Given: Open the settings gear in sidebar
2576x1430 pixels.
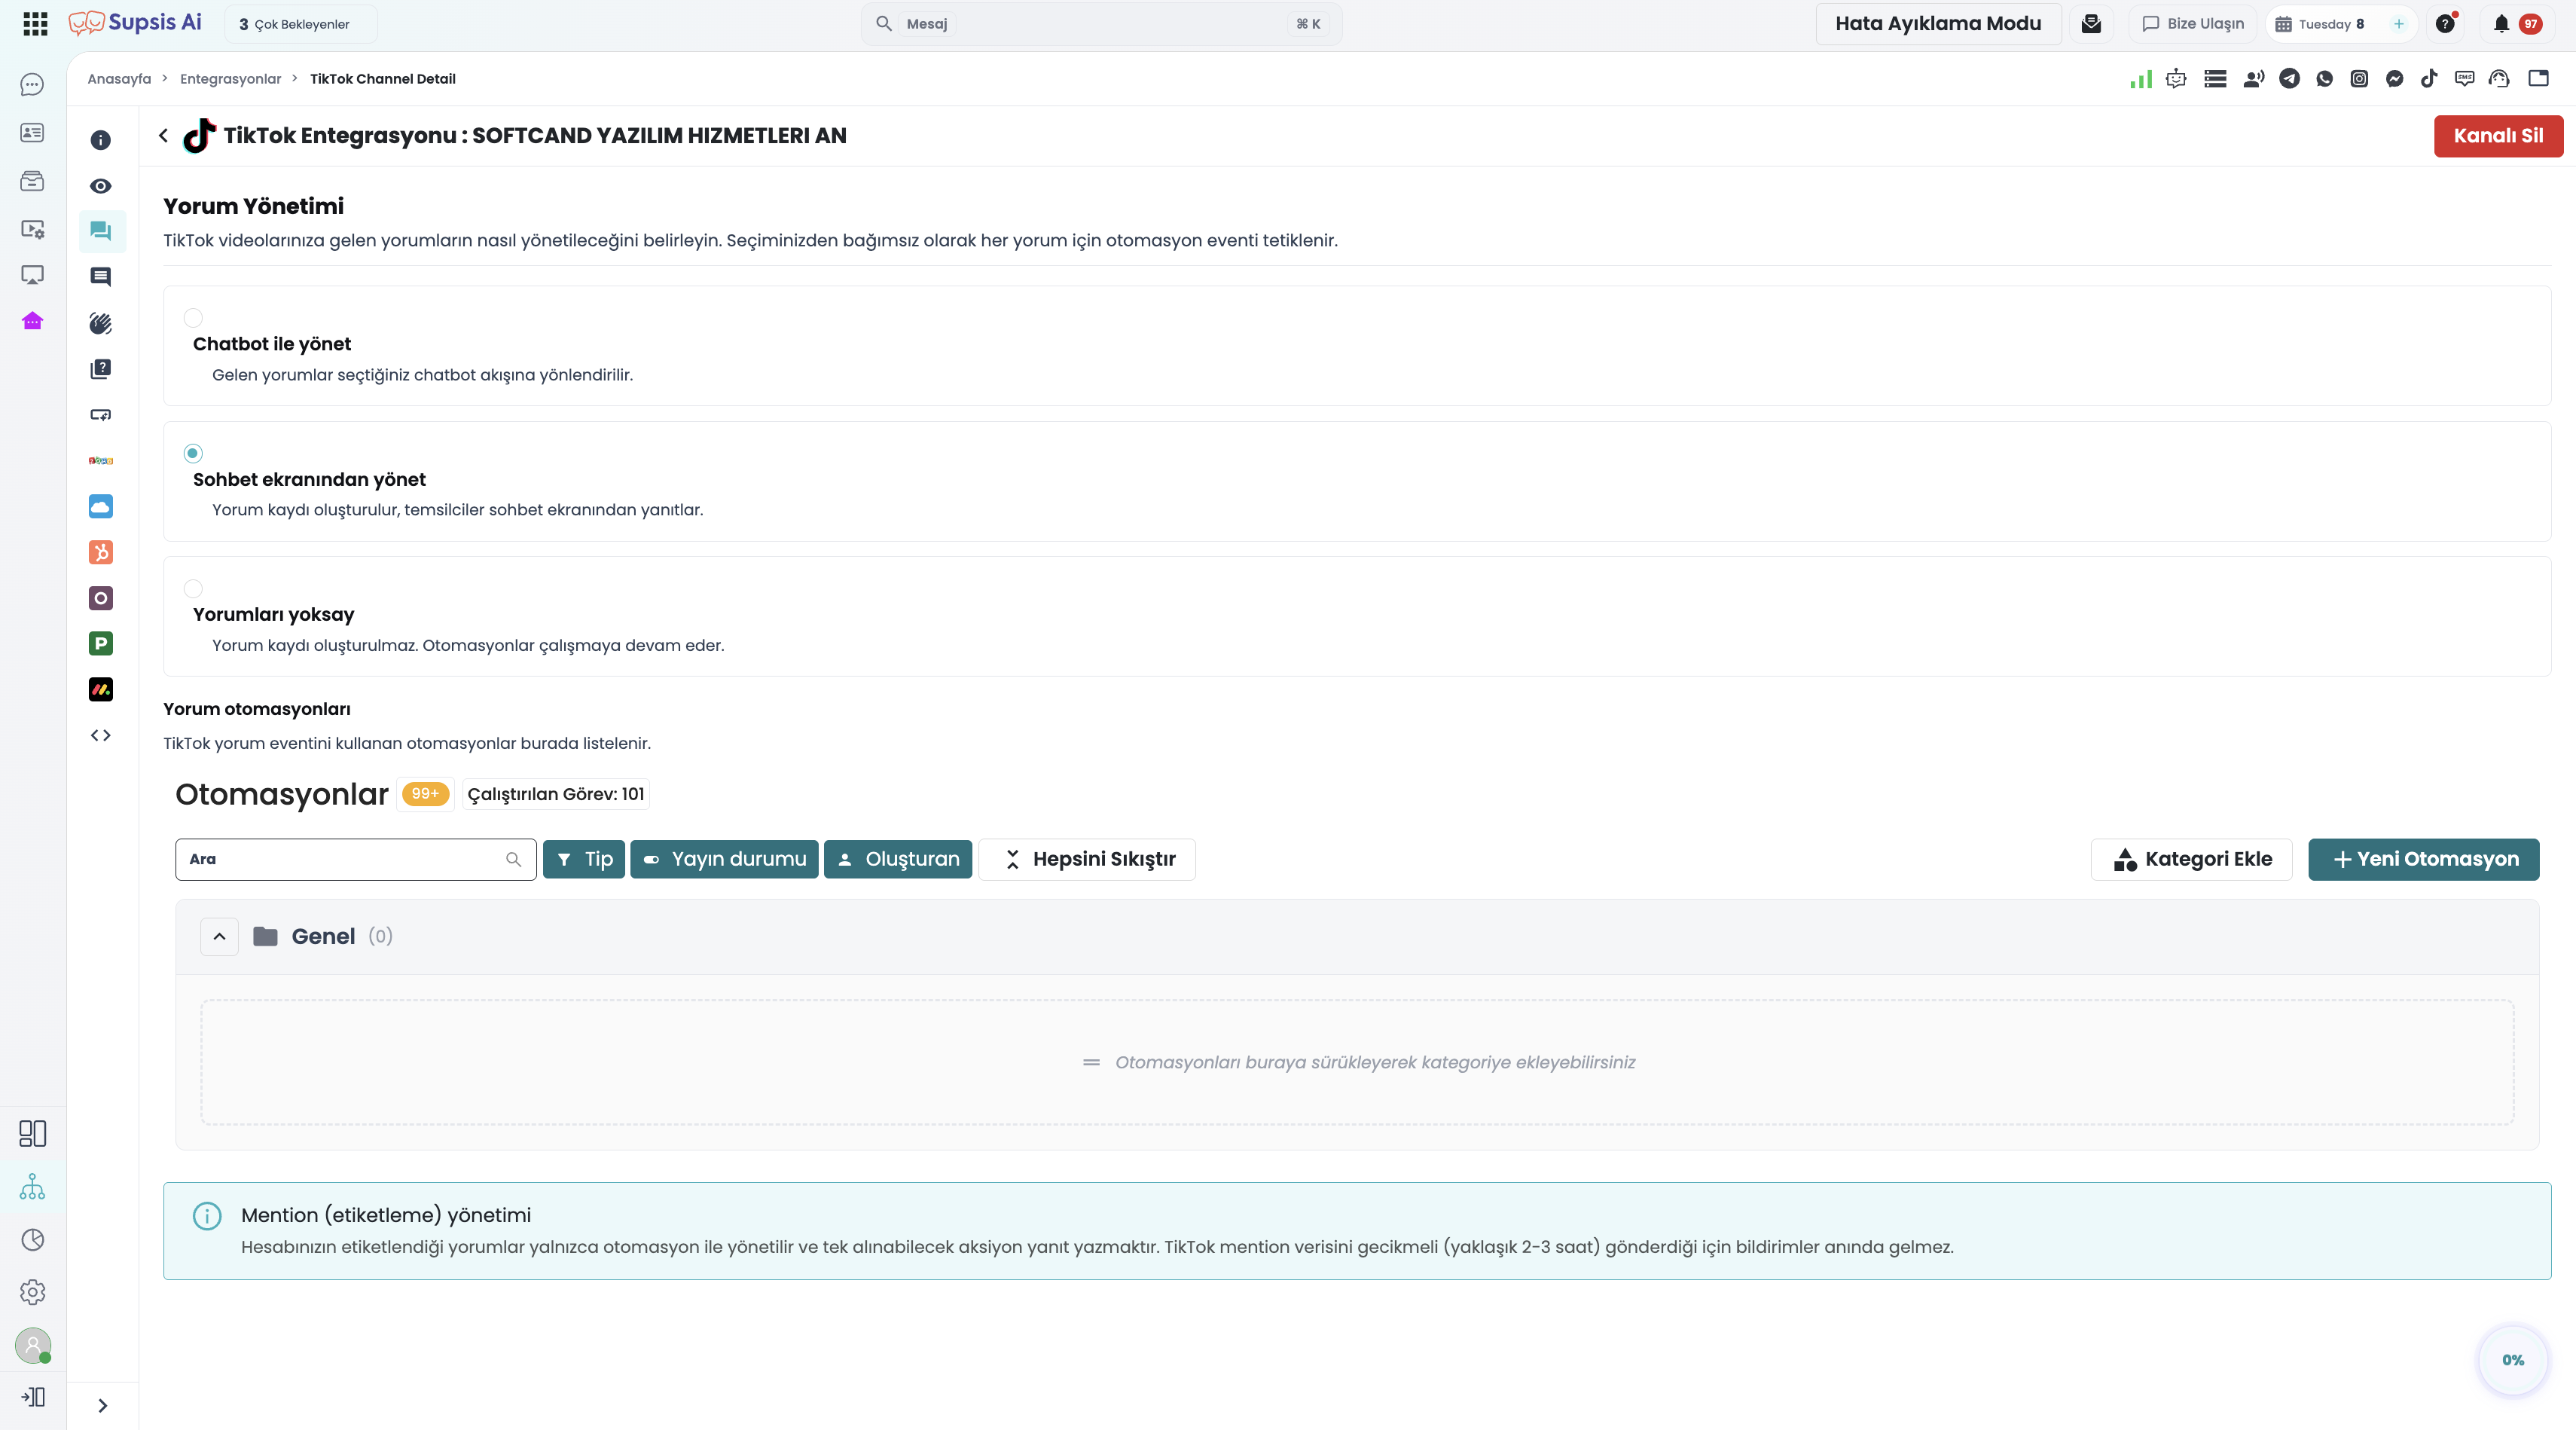Looking at the screenshot, I should [32, 1292].
